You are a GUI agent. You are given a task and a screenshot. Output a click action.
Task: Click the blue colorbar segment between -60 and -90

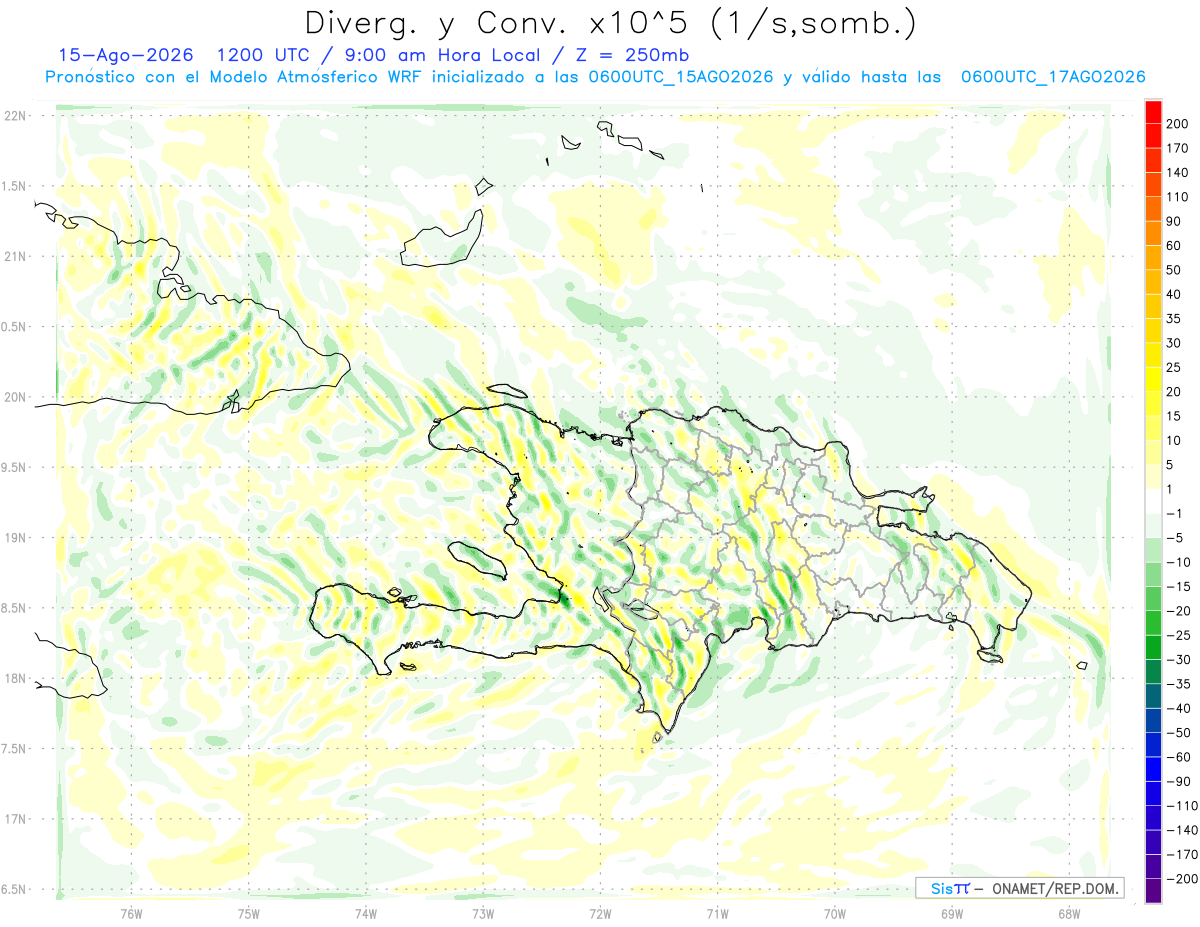[1153, 769]
